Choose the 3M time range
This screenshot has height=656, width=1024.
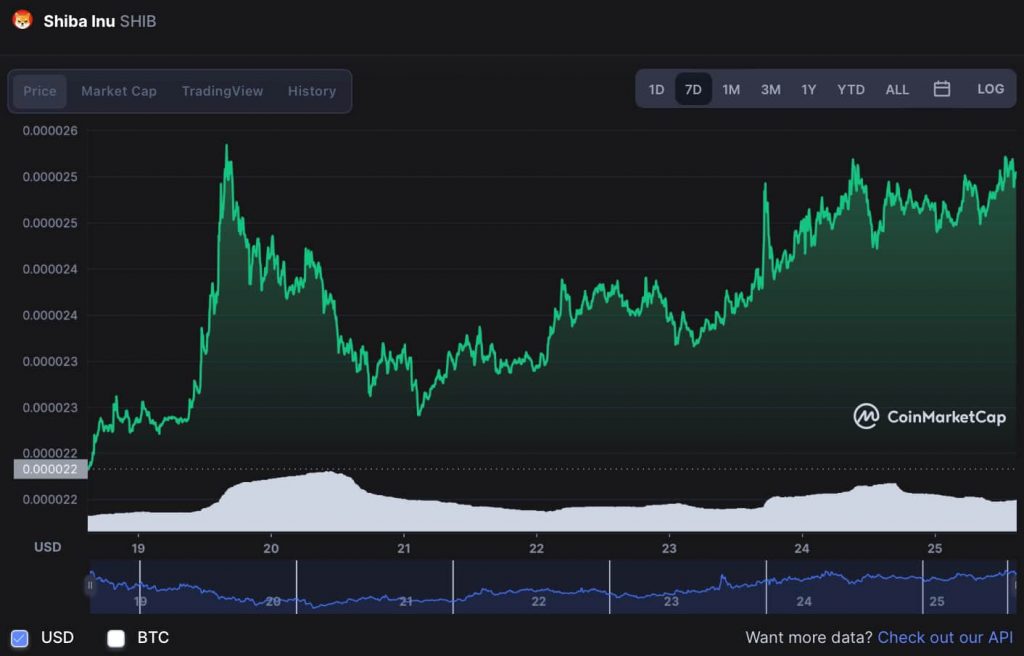click(770, 89)
